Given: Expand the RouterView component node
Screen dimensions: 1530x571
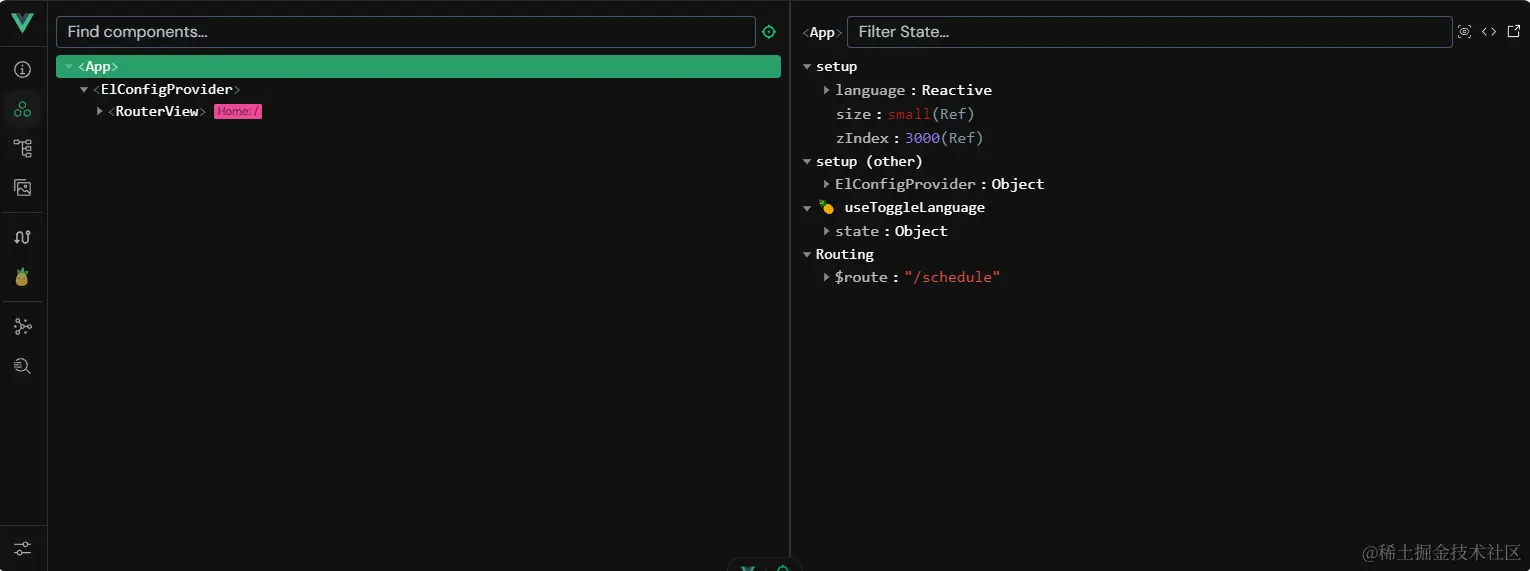Looking at the screenshot, I should click(100, 111).
